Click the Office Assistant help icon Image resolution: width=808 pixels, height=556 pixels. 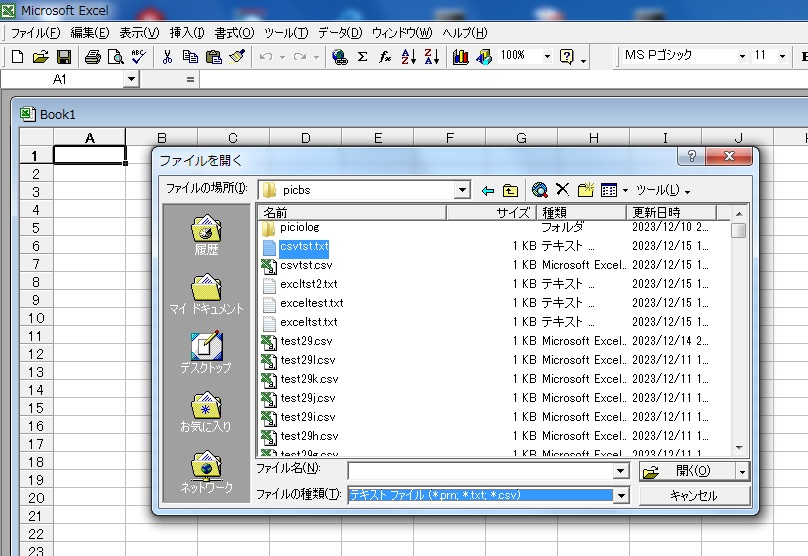click(566, 57)
